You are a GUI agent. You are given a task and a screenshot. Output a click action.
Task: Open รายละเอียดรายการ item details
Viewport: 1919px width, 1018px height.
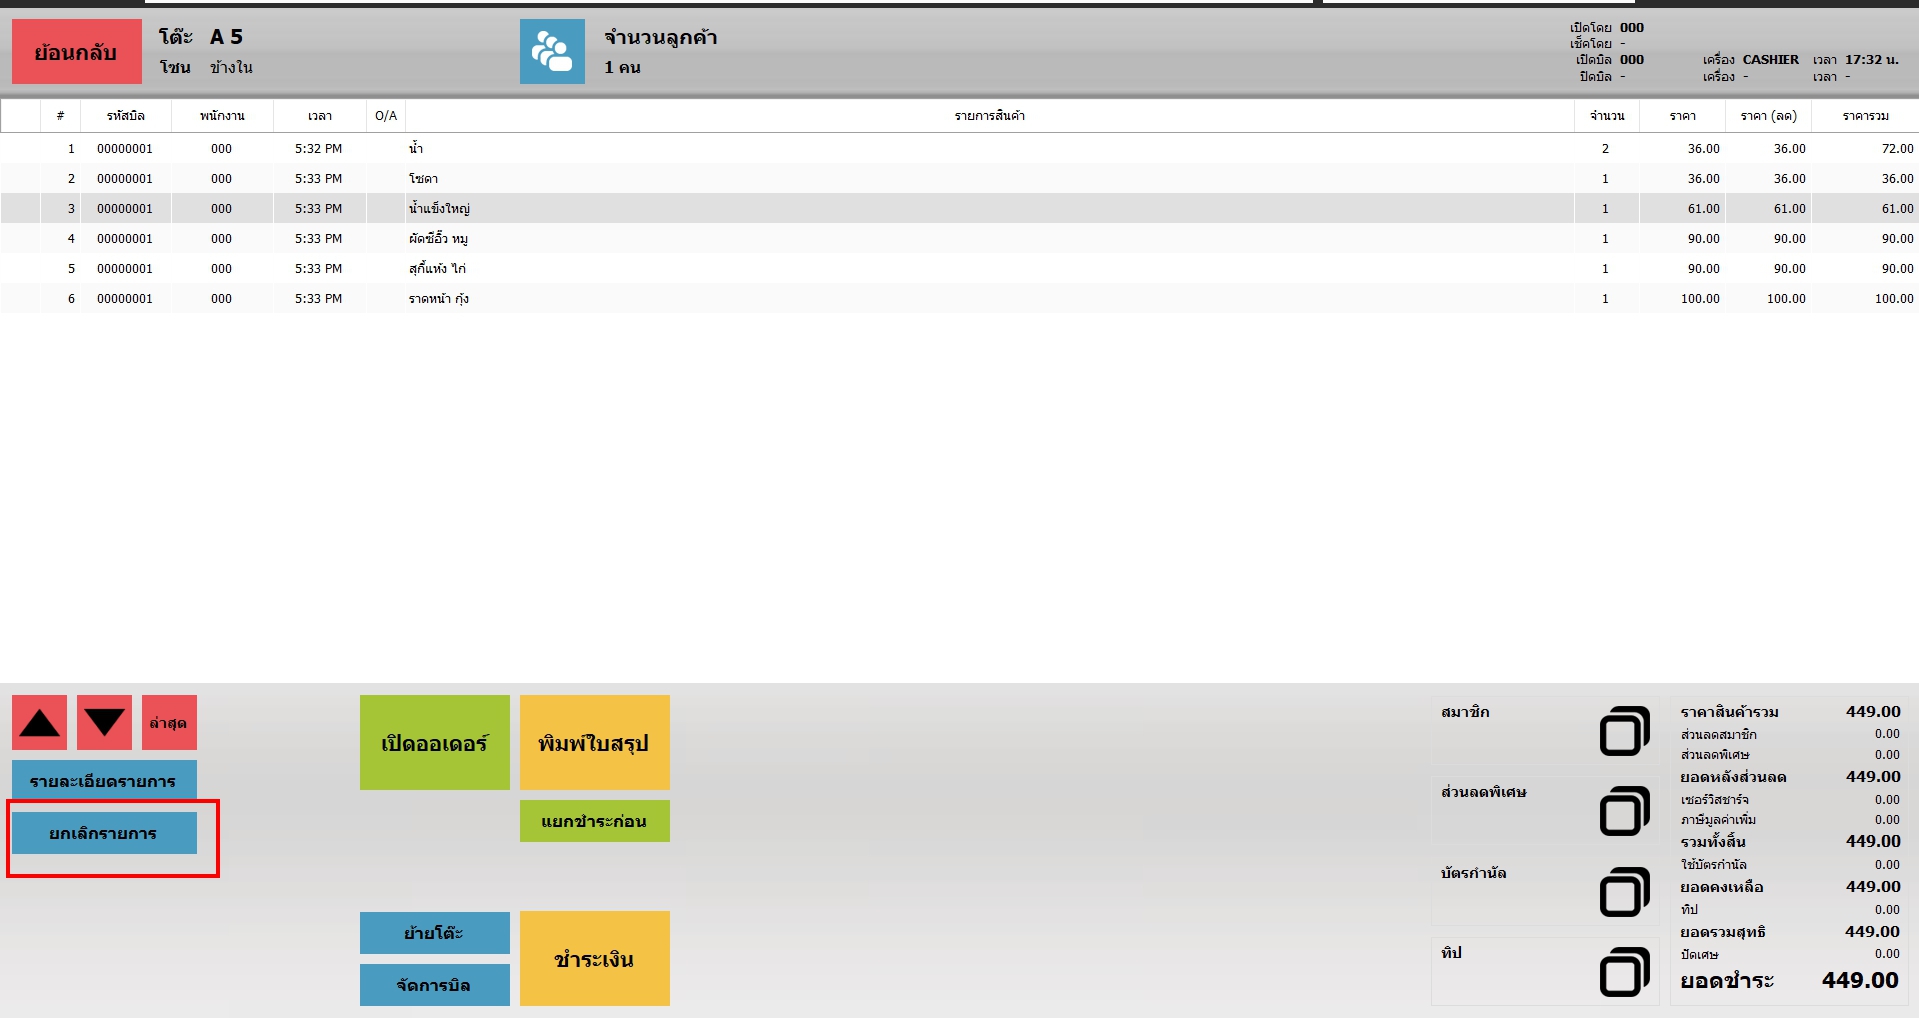point(104,781)
